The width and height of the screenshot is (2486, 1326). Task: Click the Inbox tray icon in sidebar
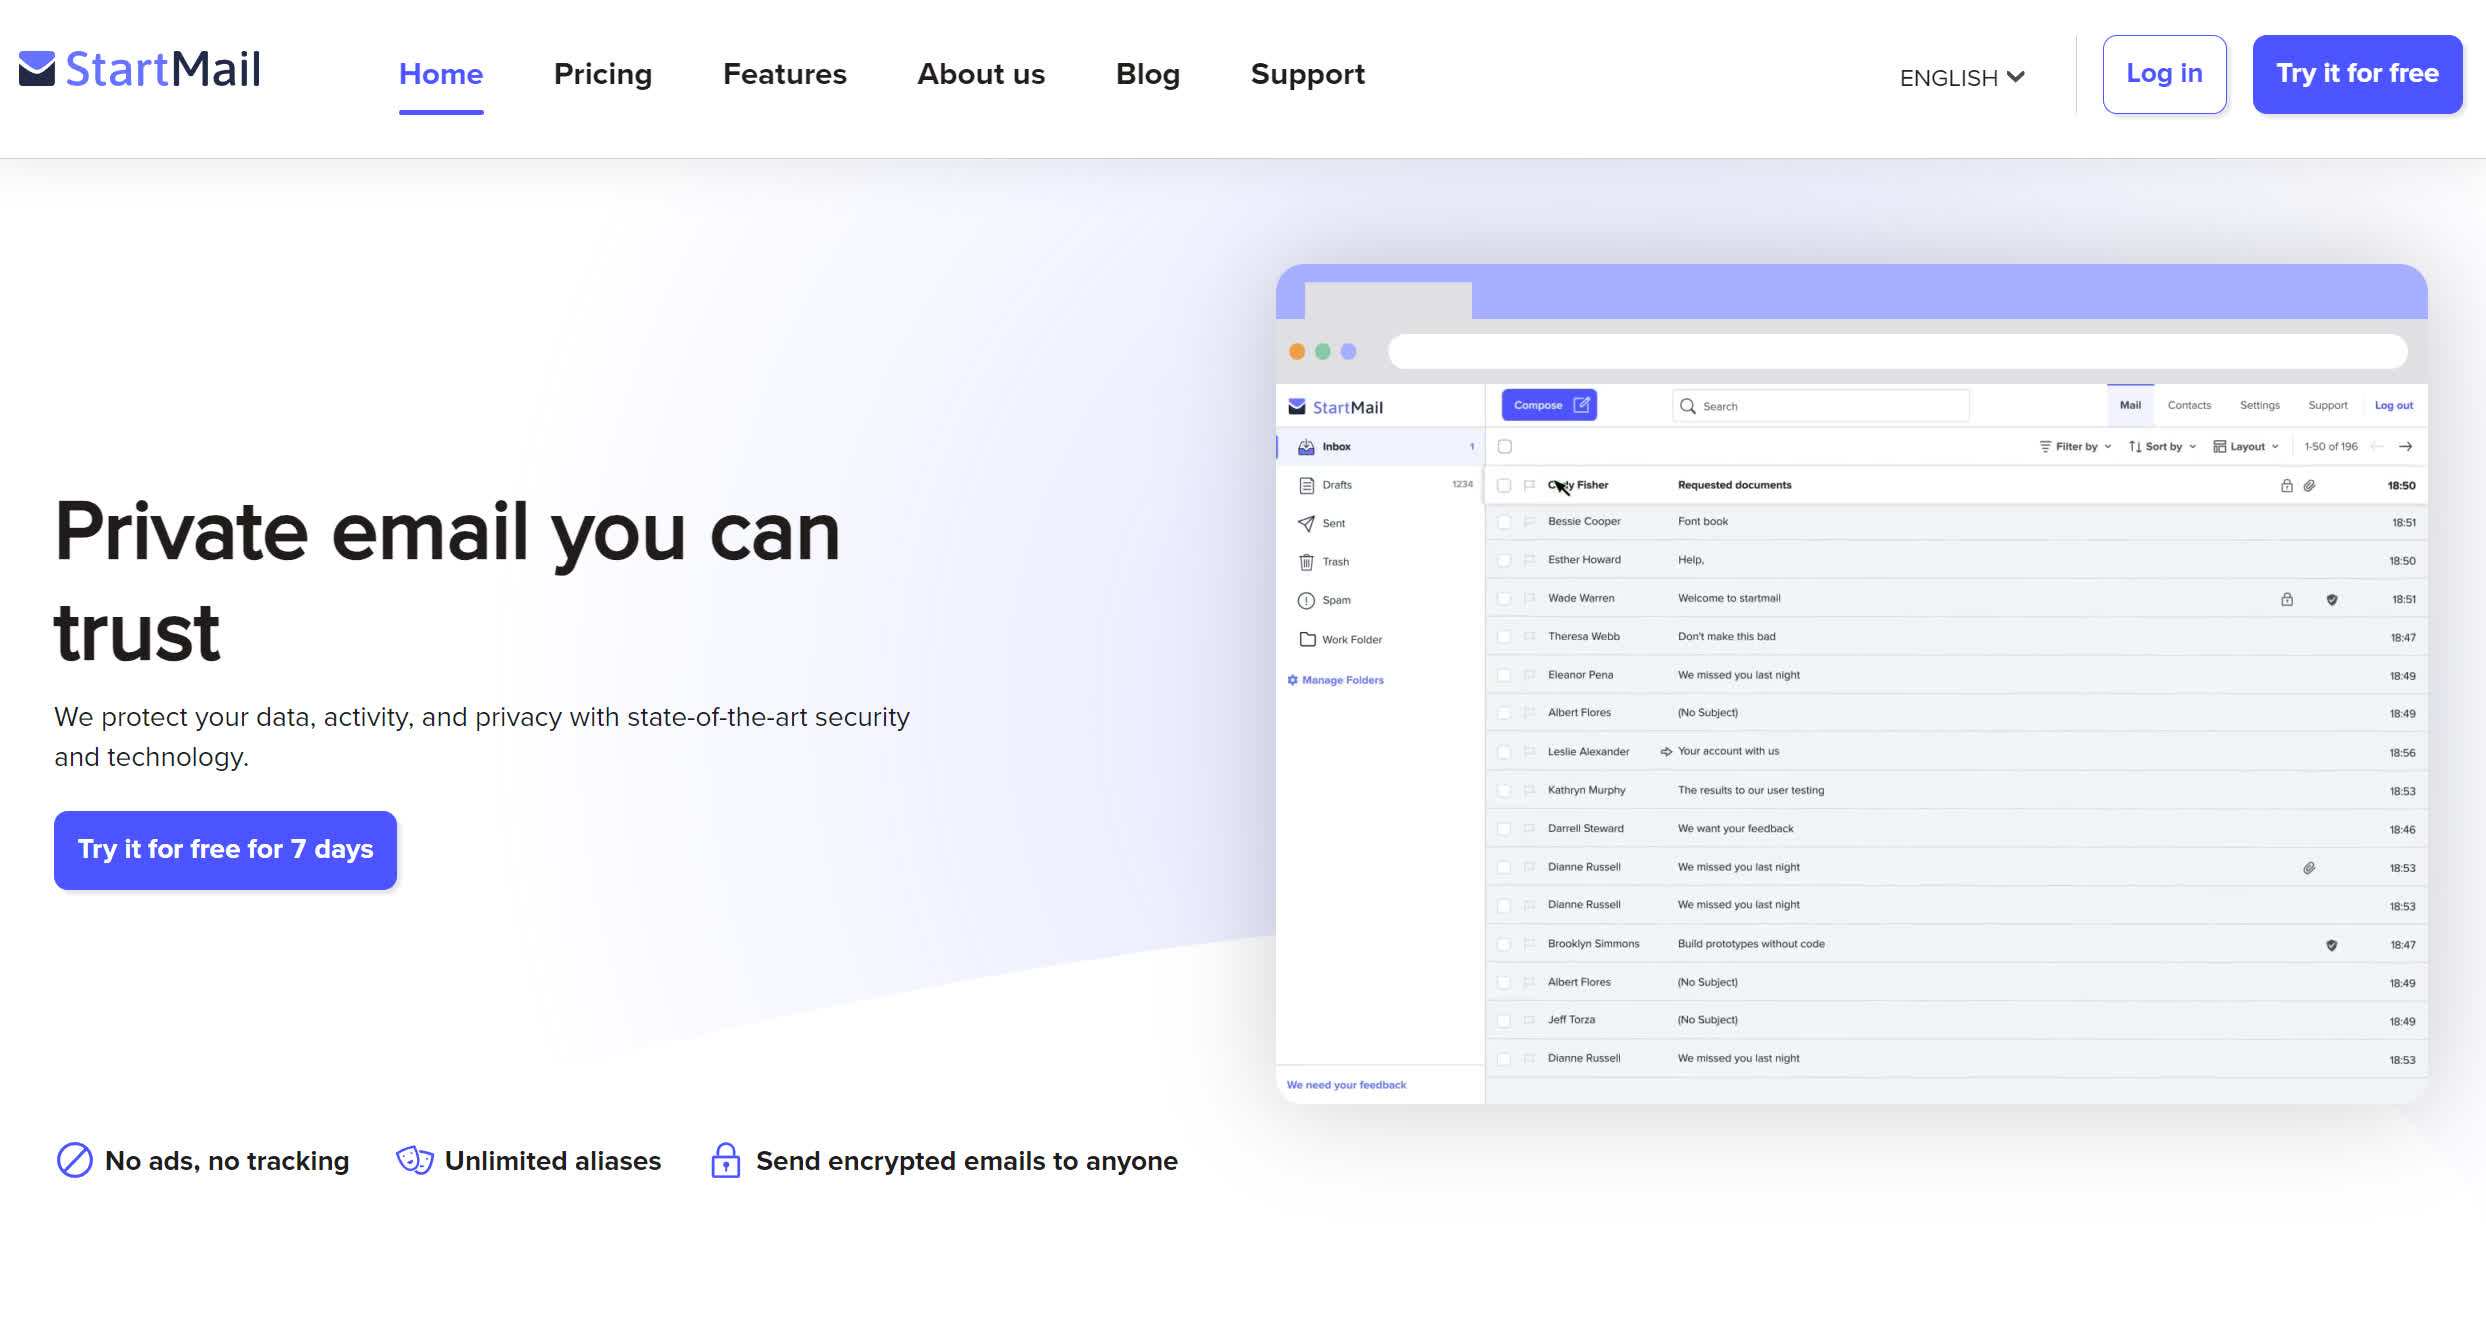pyautogui.click(x=1306, y=447)
